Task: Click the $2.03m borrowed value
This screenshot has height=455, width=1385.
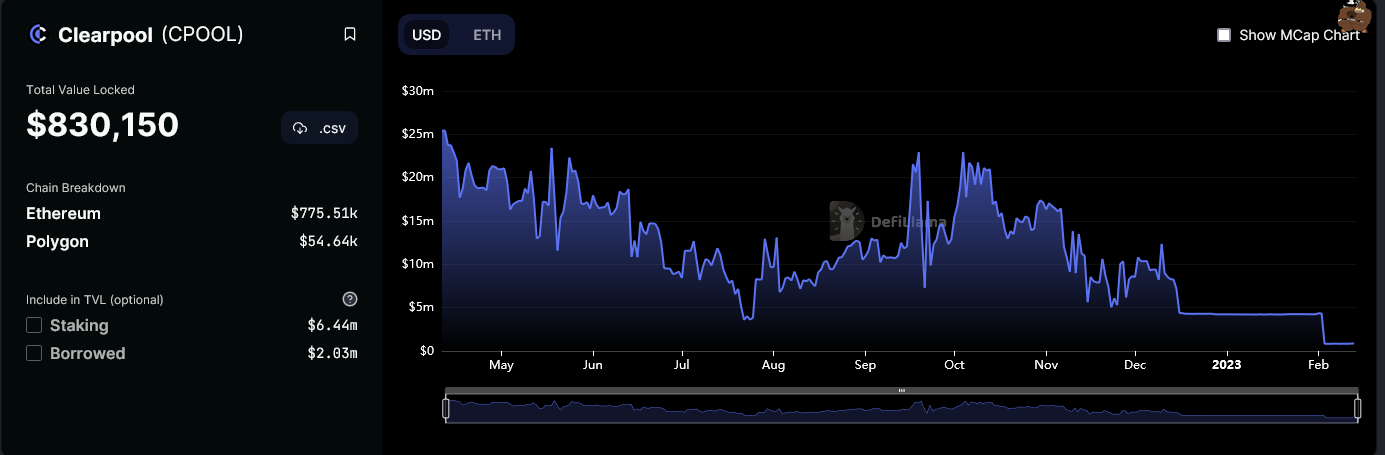Action: (332, 353)
